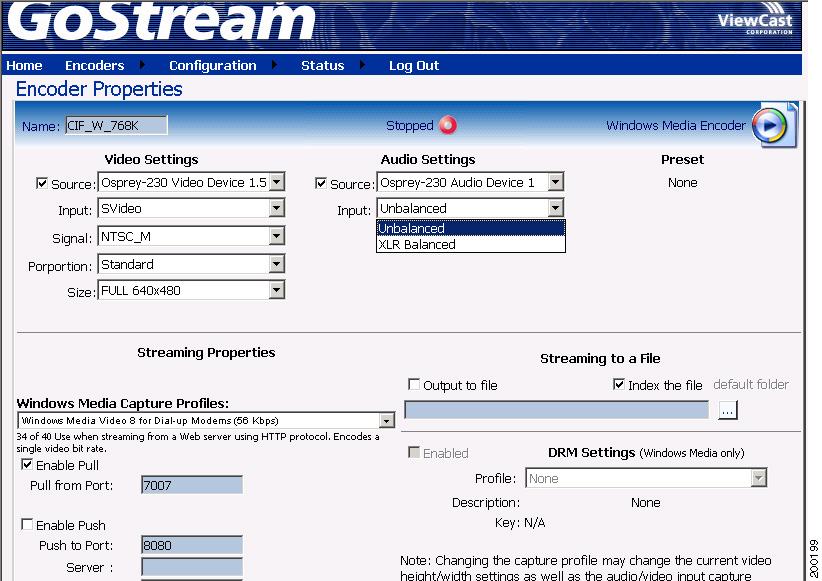Collapse the Audio Input dropdown arrow
The image size is (822, 581).
[x=556, y=208]
